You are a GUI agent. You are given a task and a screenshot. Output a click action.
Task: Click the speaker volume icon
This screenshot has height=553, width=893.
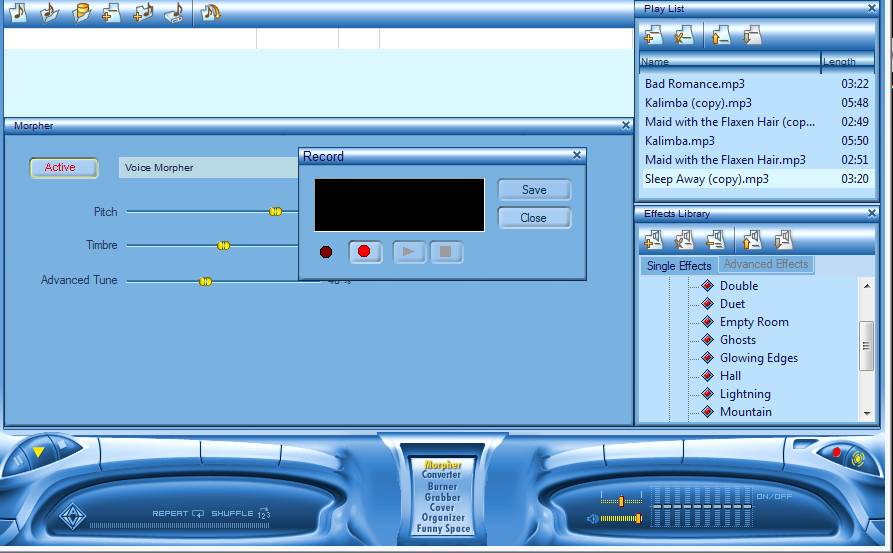click(x=593, y=519)
